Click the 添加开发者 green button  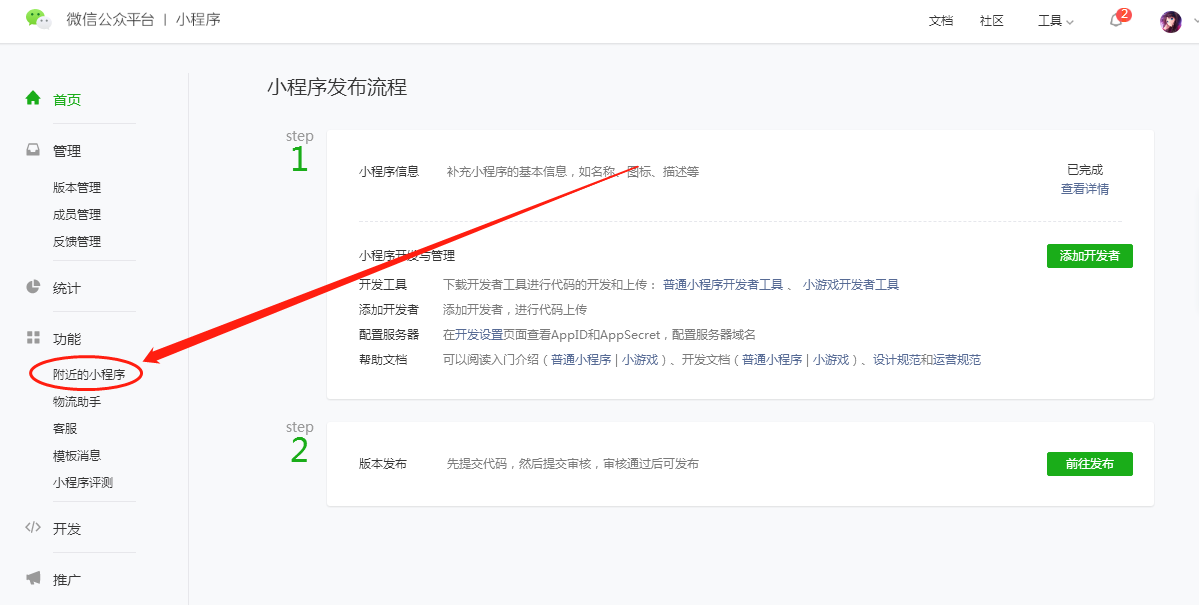(x=1090, y=256)
